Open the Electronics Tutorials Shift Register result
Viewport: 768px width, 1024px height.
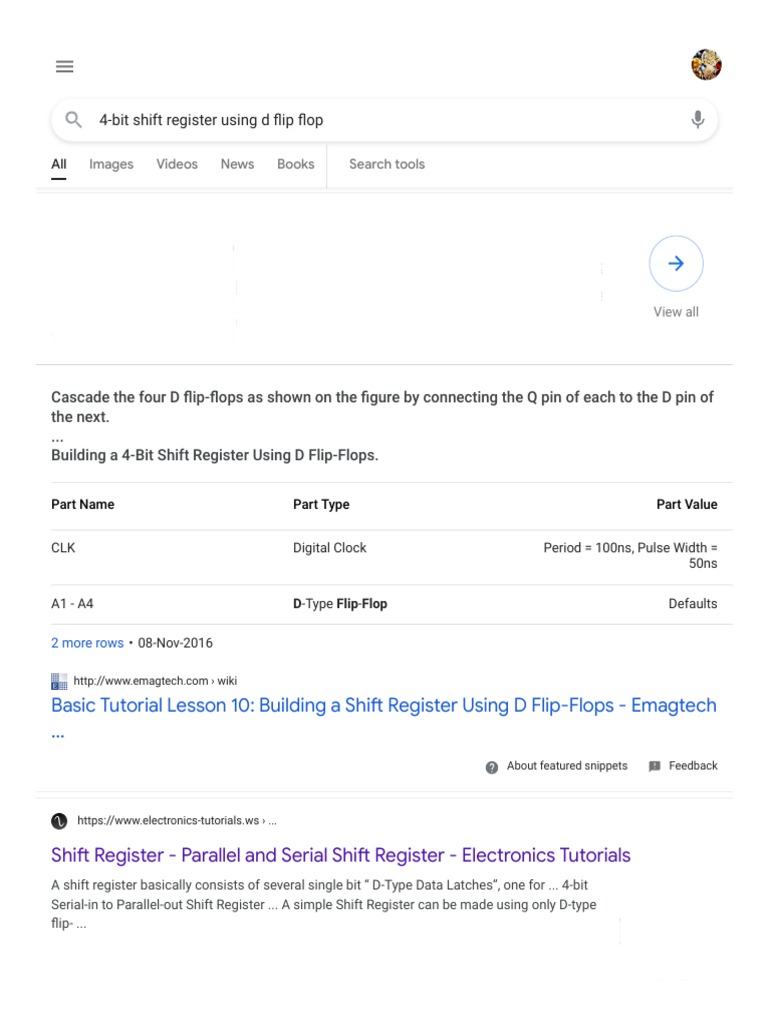tap(340, 855)
